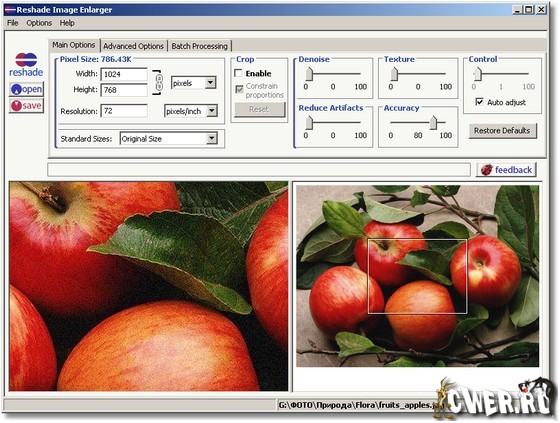The width and height of the screenshot is (560, 423).
Task: Click the Width input field
Action: tap(124, 74)
